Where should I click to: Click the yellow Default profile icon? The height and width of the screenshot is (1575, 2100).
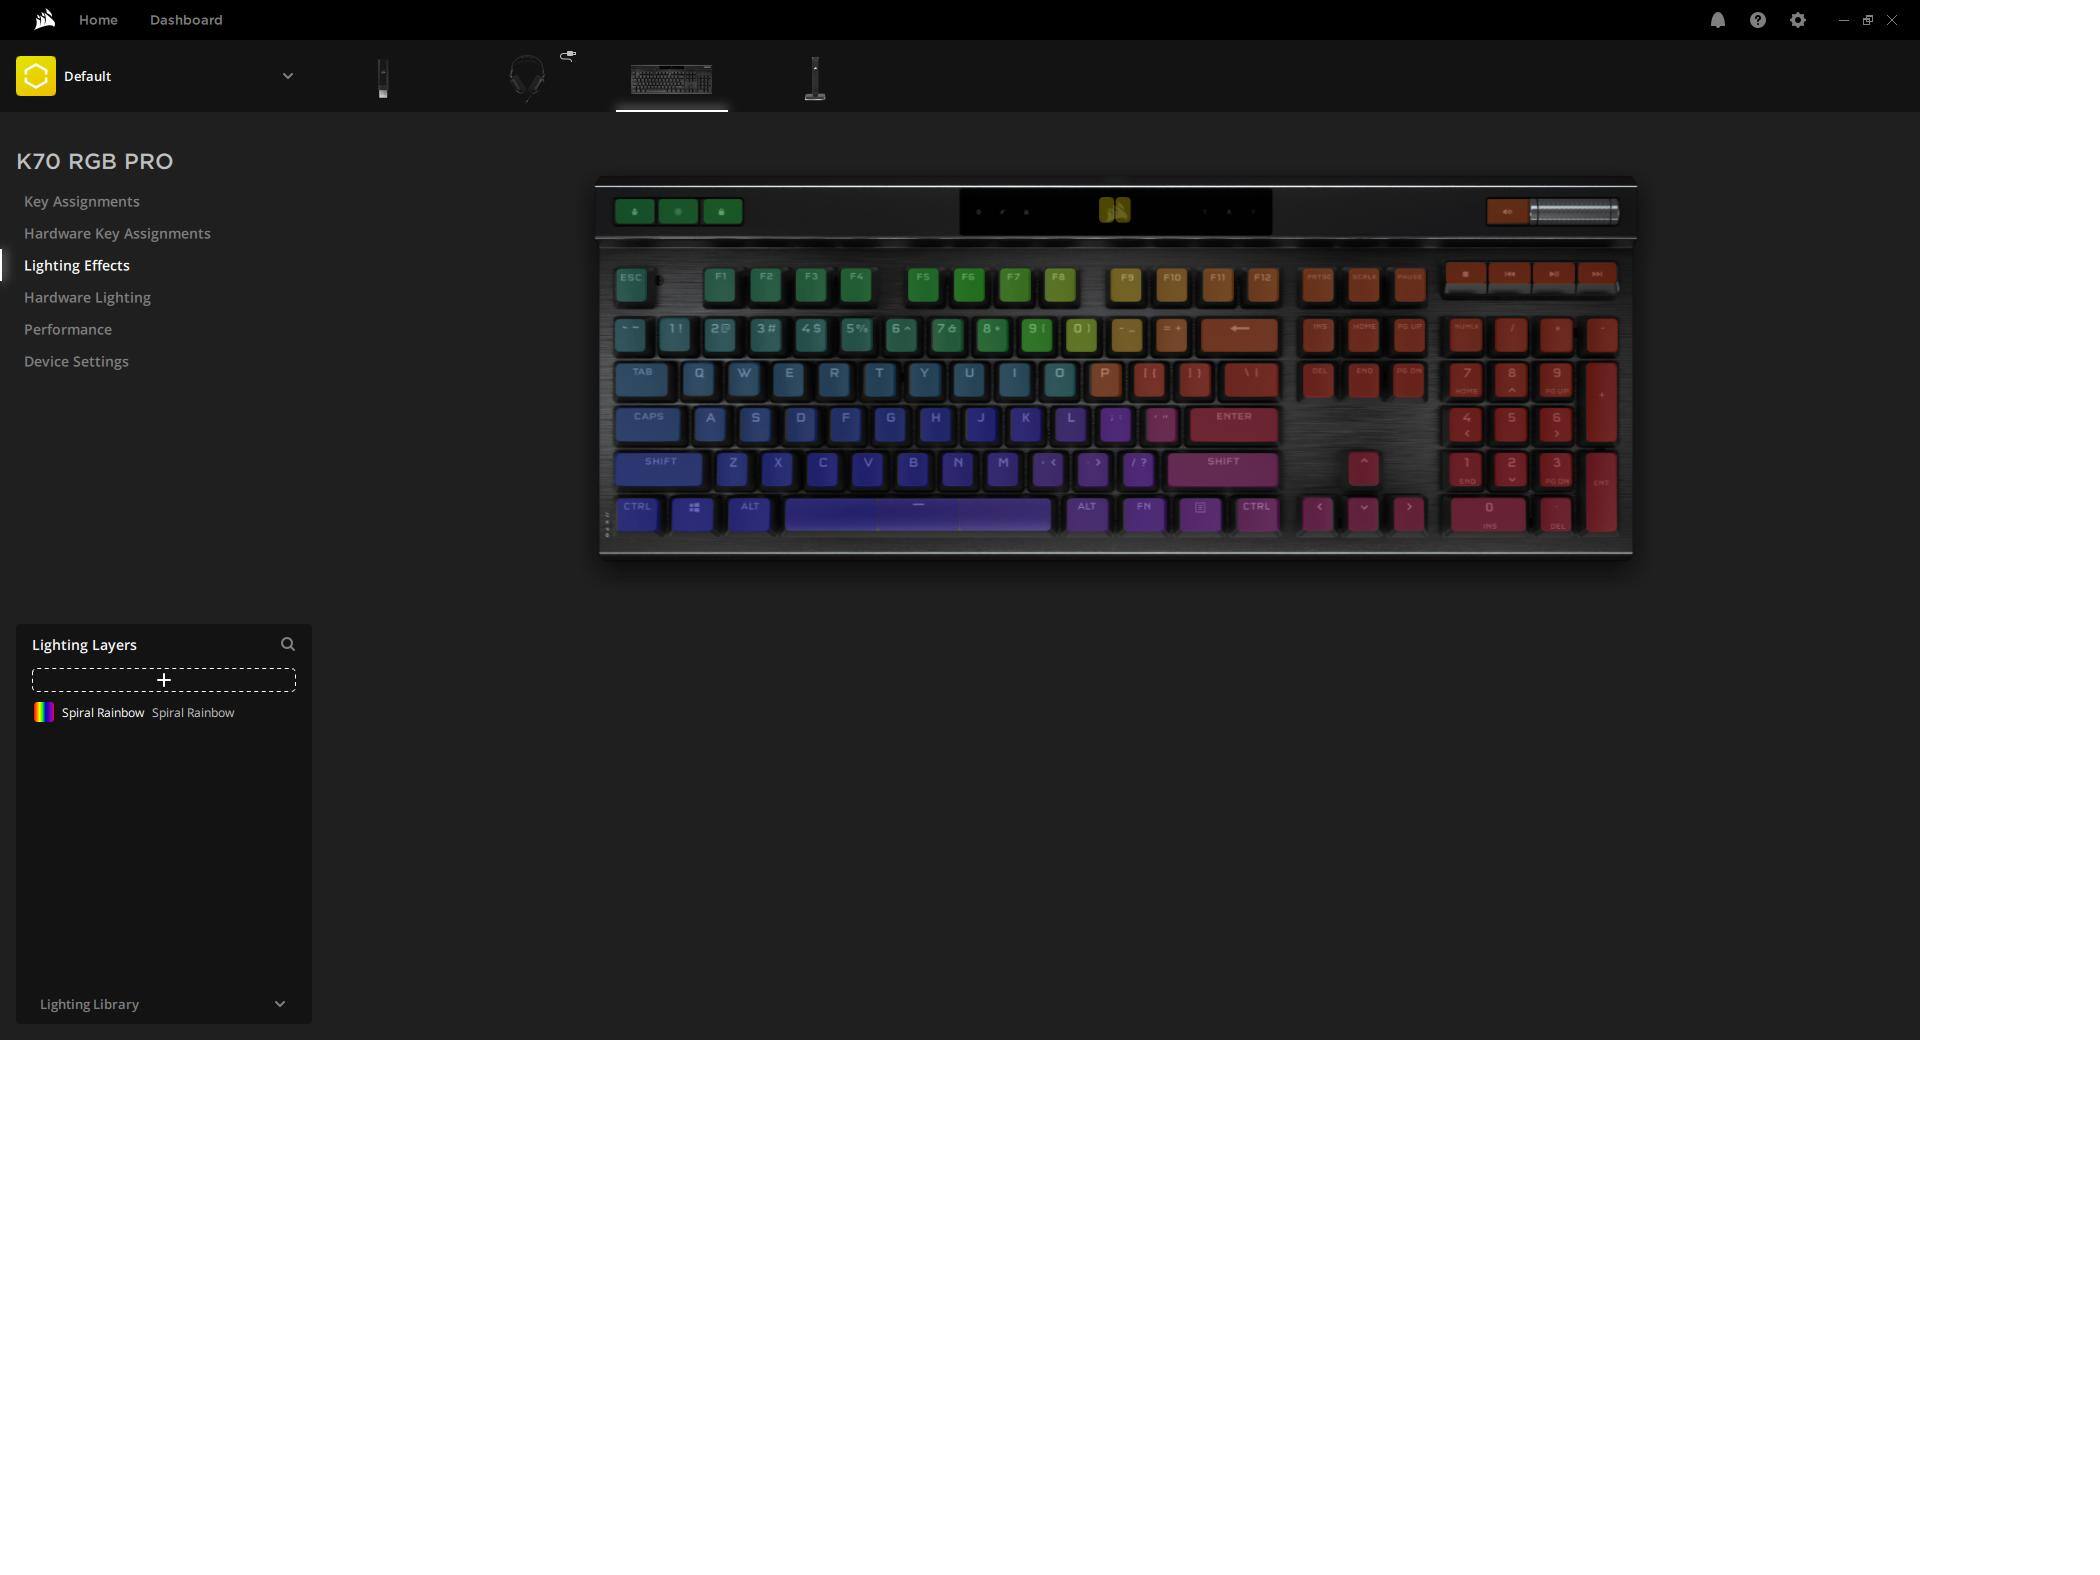coord(36,76)
